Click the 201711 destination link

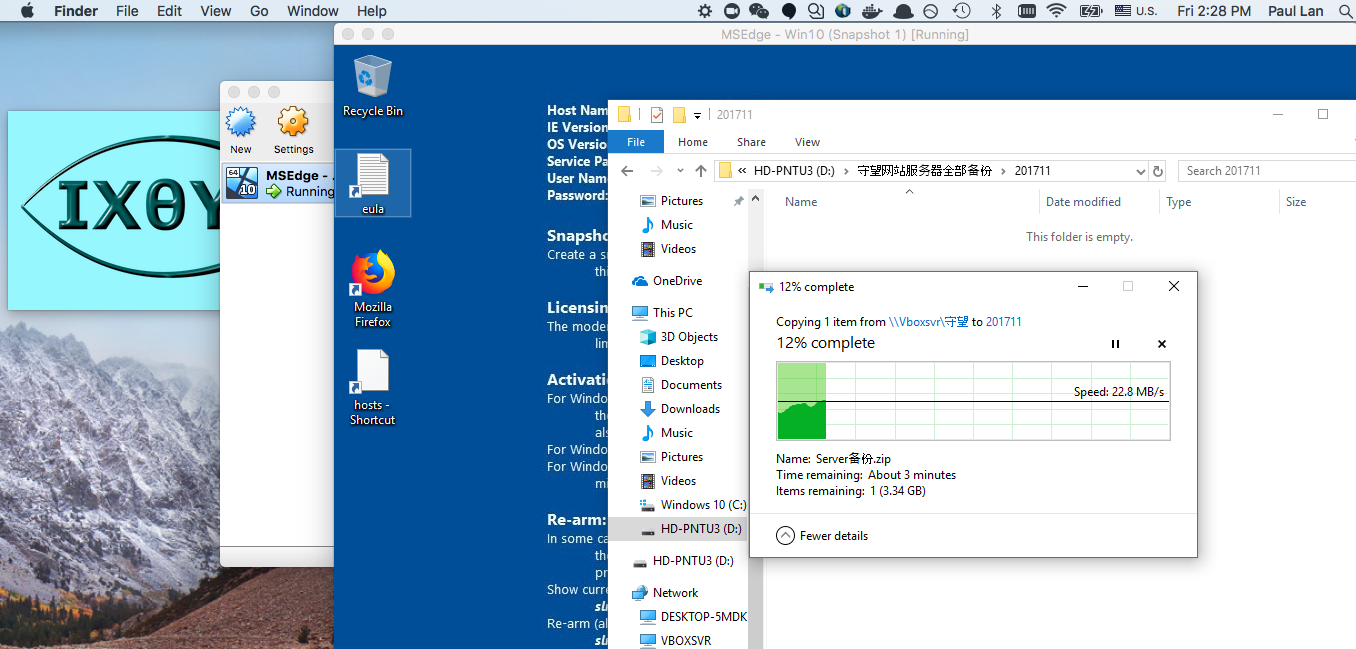pyautogui.click(x=1003, y=322)
